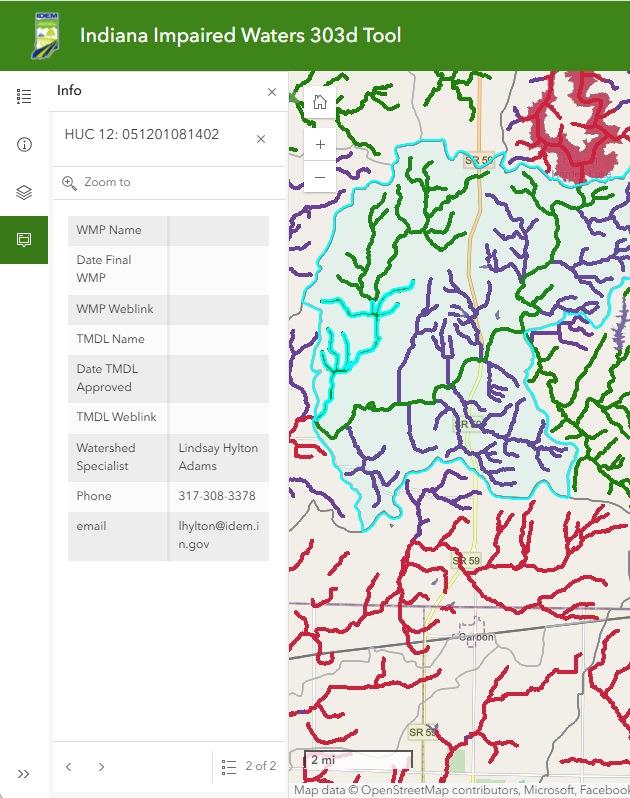Zoom in on the map

tap(320, 144)
